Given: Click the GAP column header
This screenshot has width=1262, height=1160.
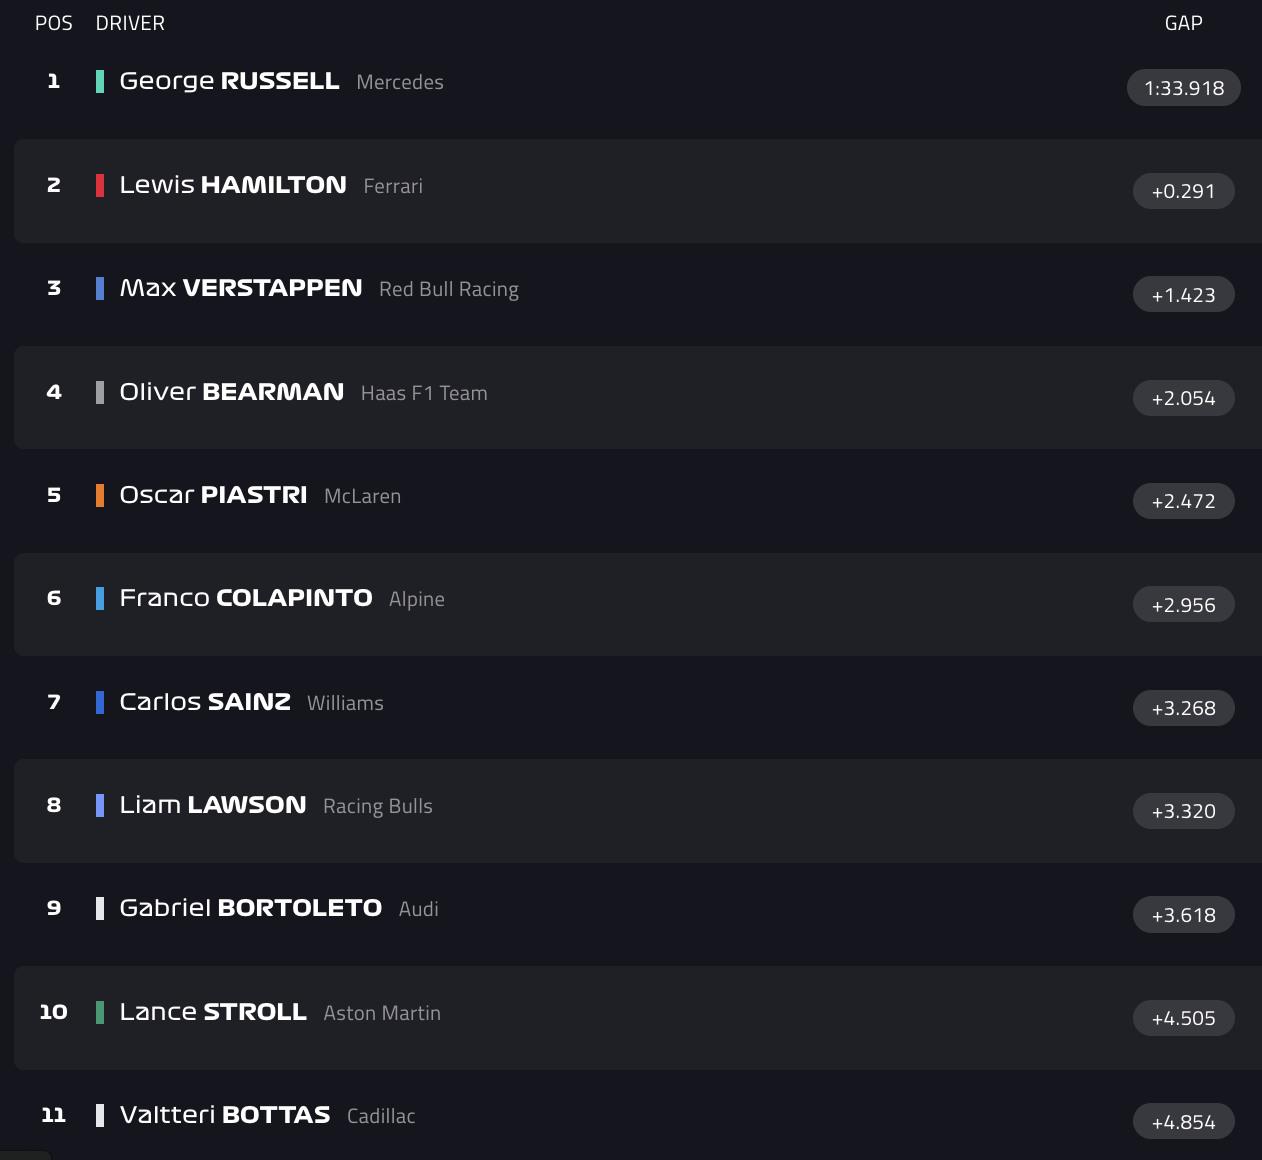Looking at the screenshot, I should click(x=1183, y=22).
